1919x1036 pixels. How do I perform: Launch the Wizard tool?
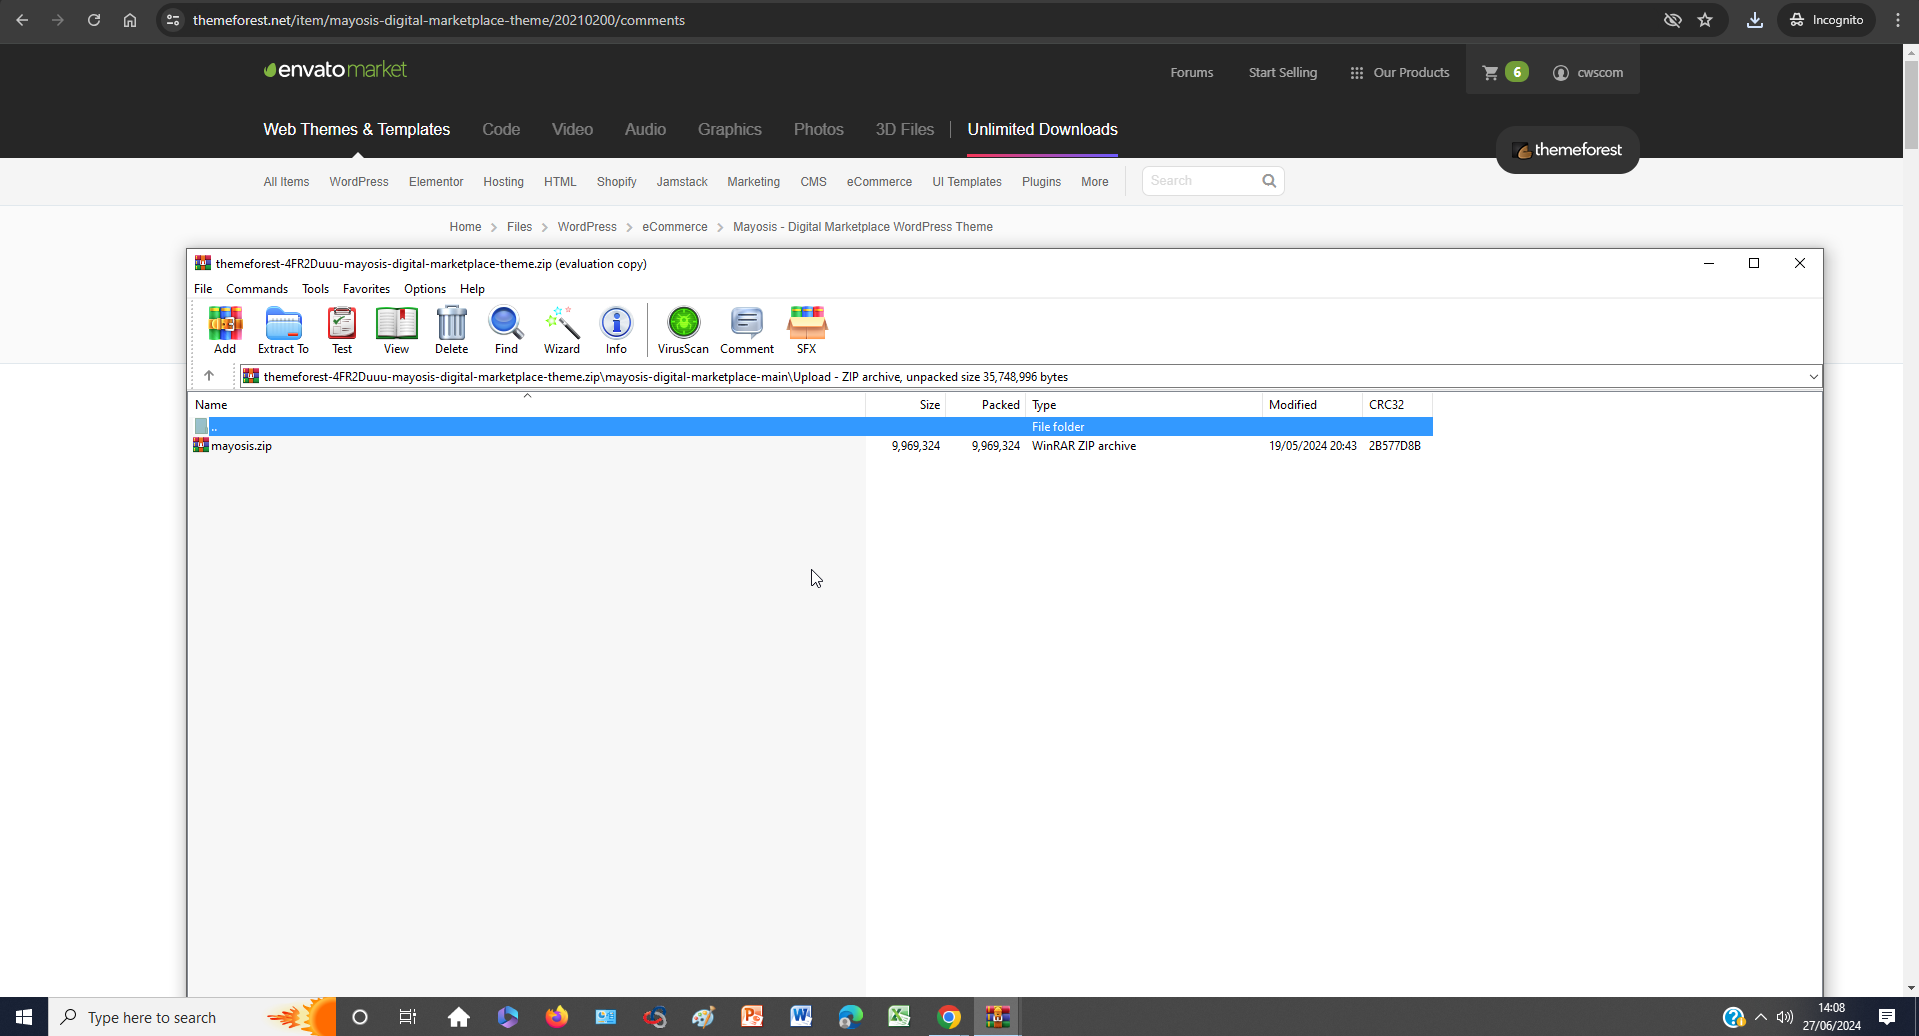pos(562,330)
